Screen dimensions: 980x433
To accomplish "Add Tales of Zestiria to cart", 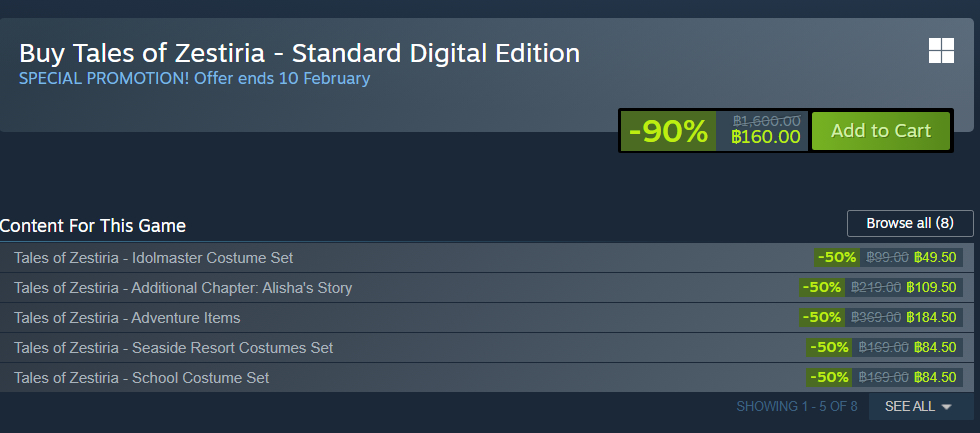I will tap(880, 131).
